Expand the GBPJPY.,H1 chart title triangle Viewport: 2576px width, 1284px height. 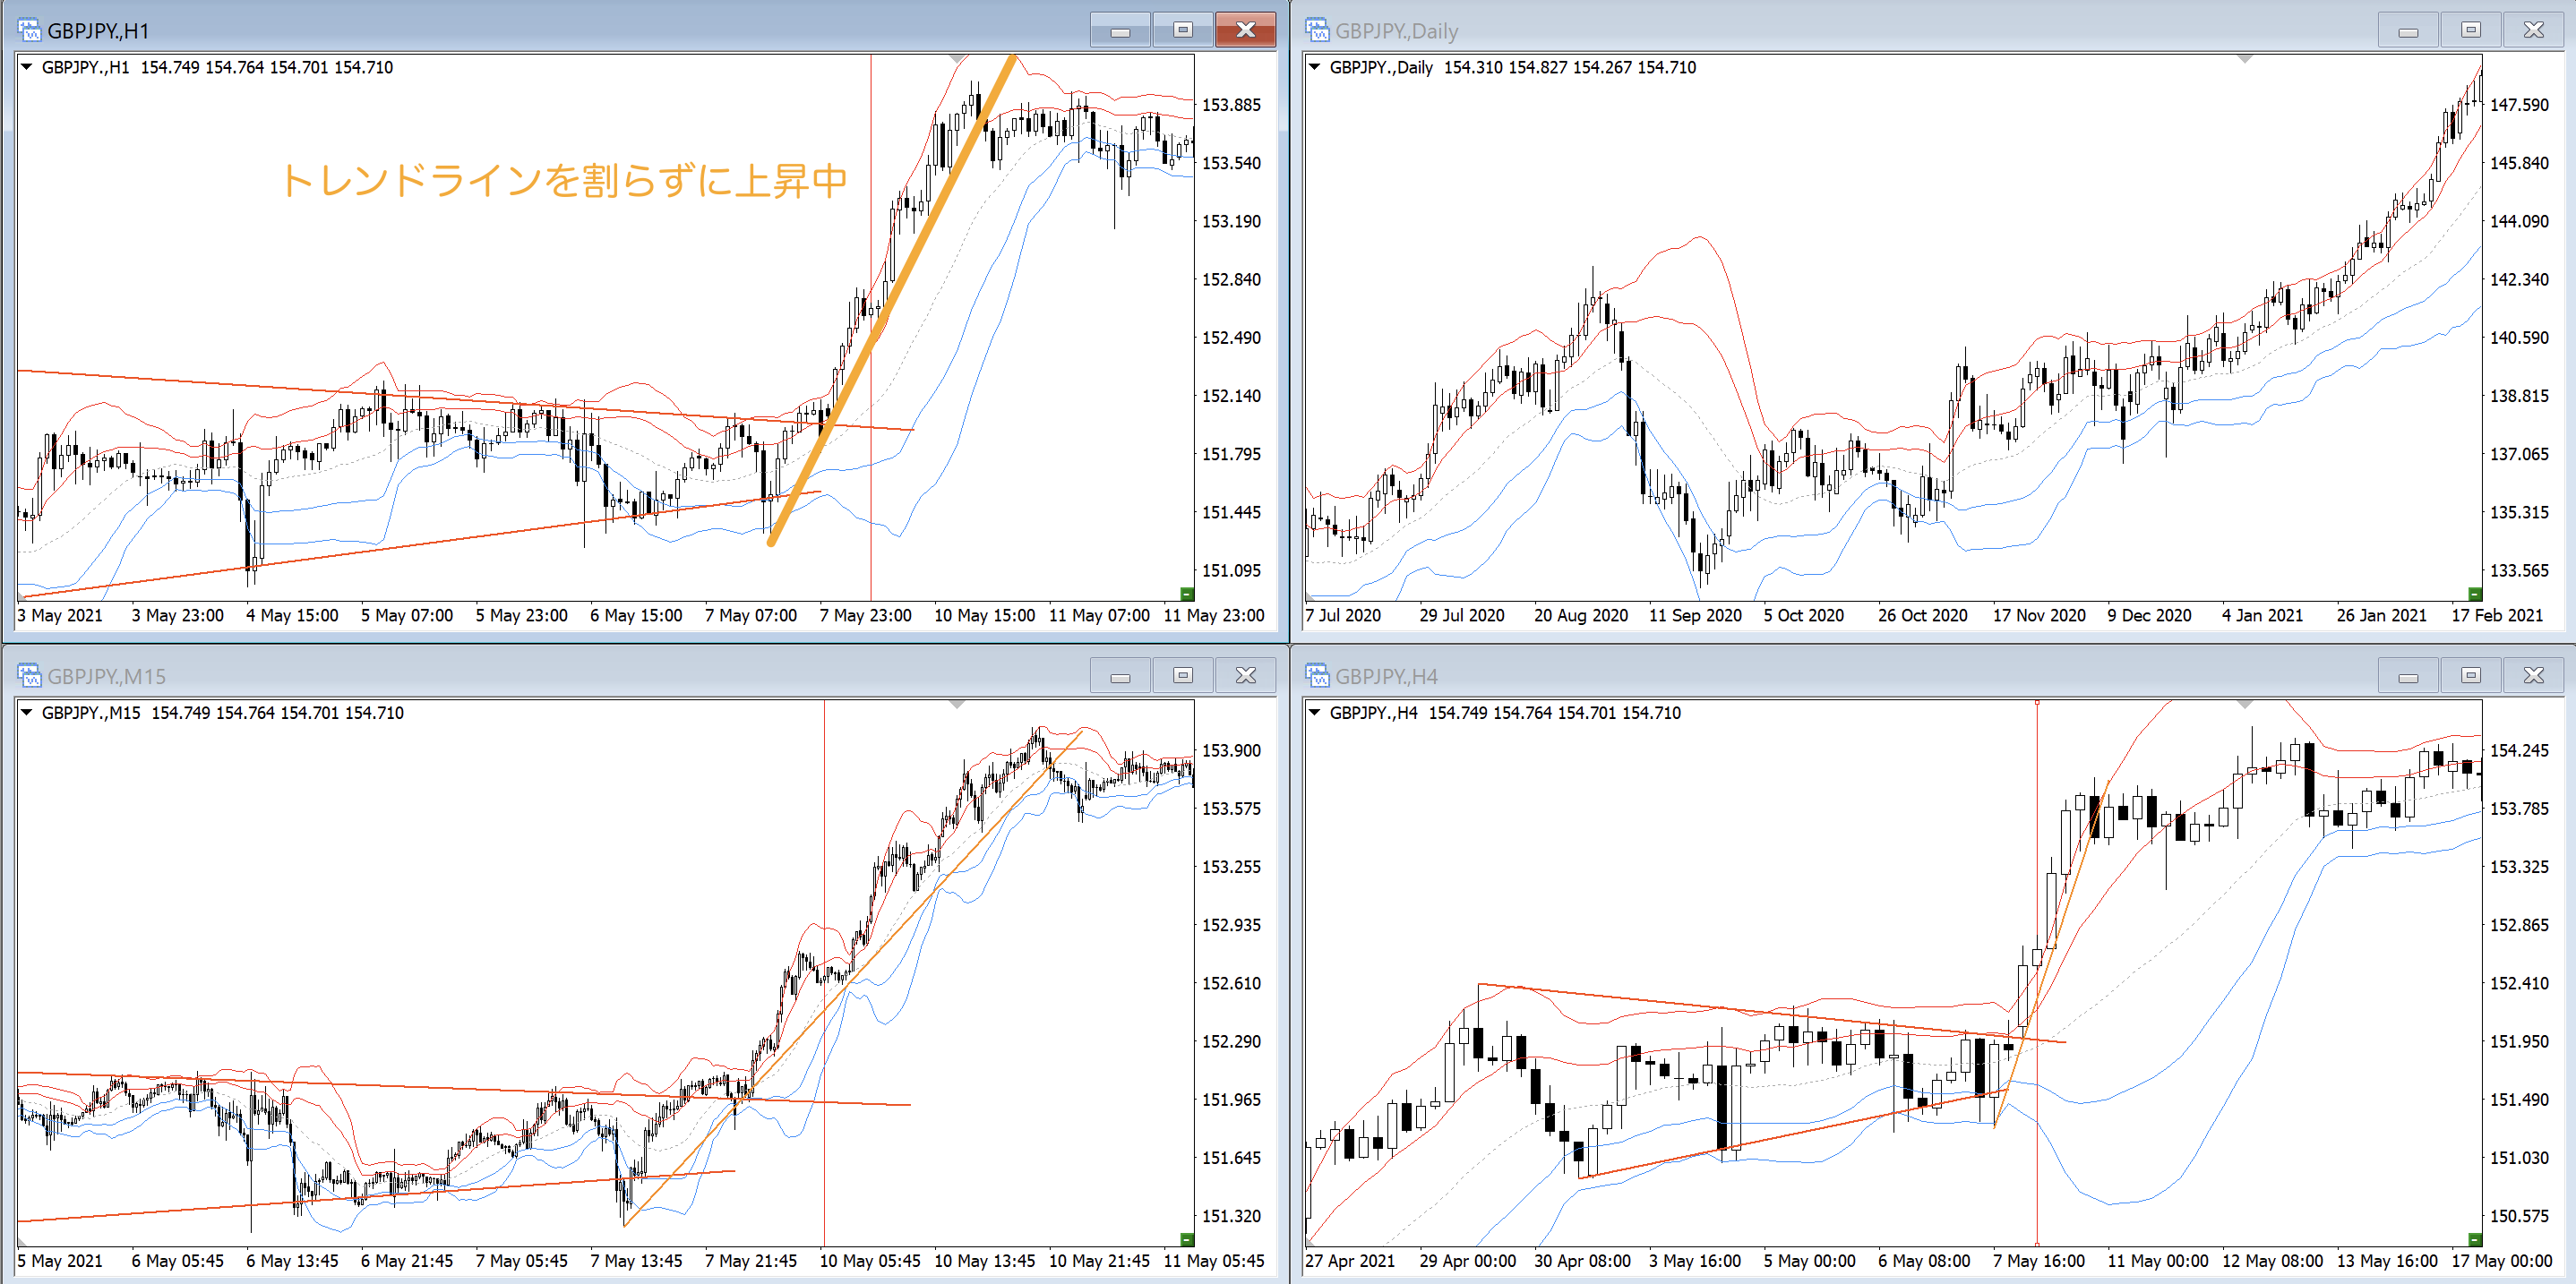coord(27,67)
